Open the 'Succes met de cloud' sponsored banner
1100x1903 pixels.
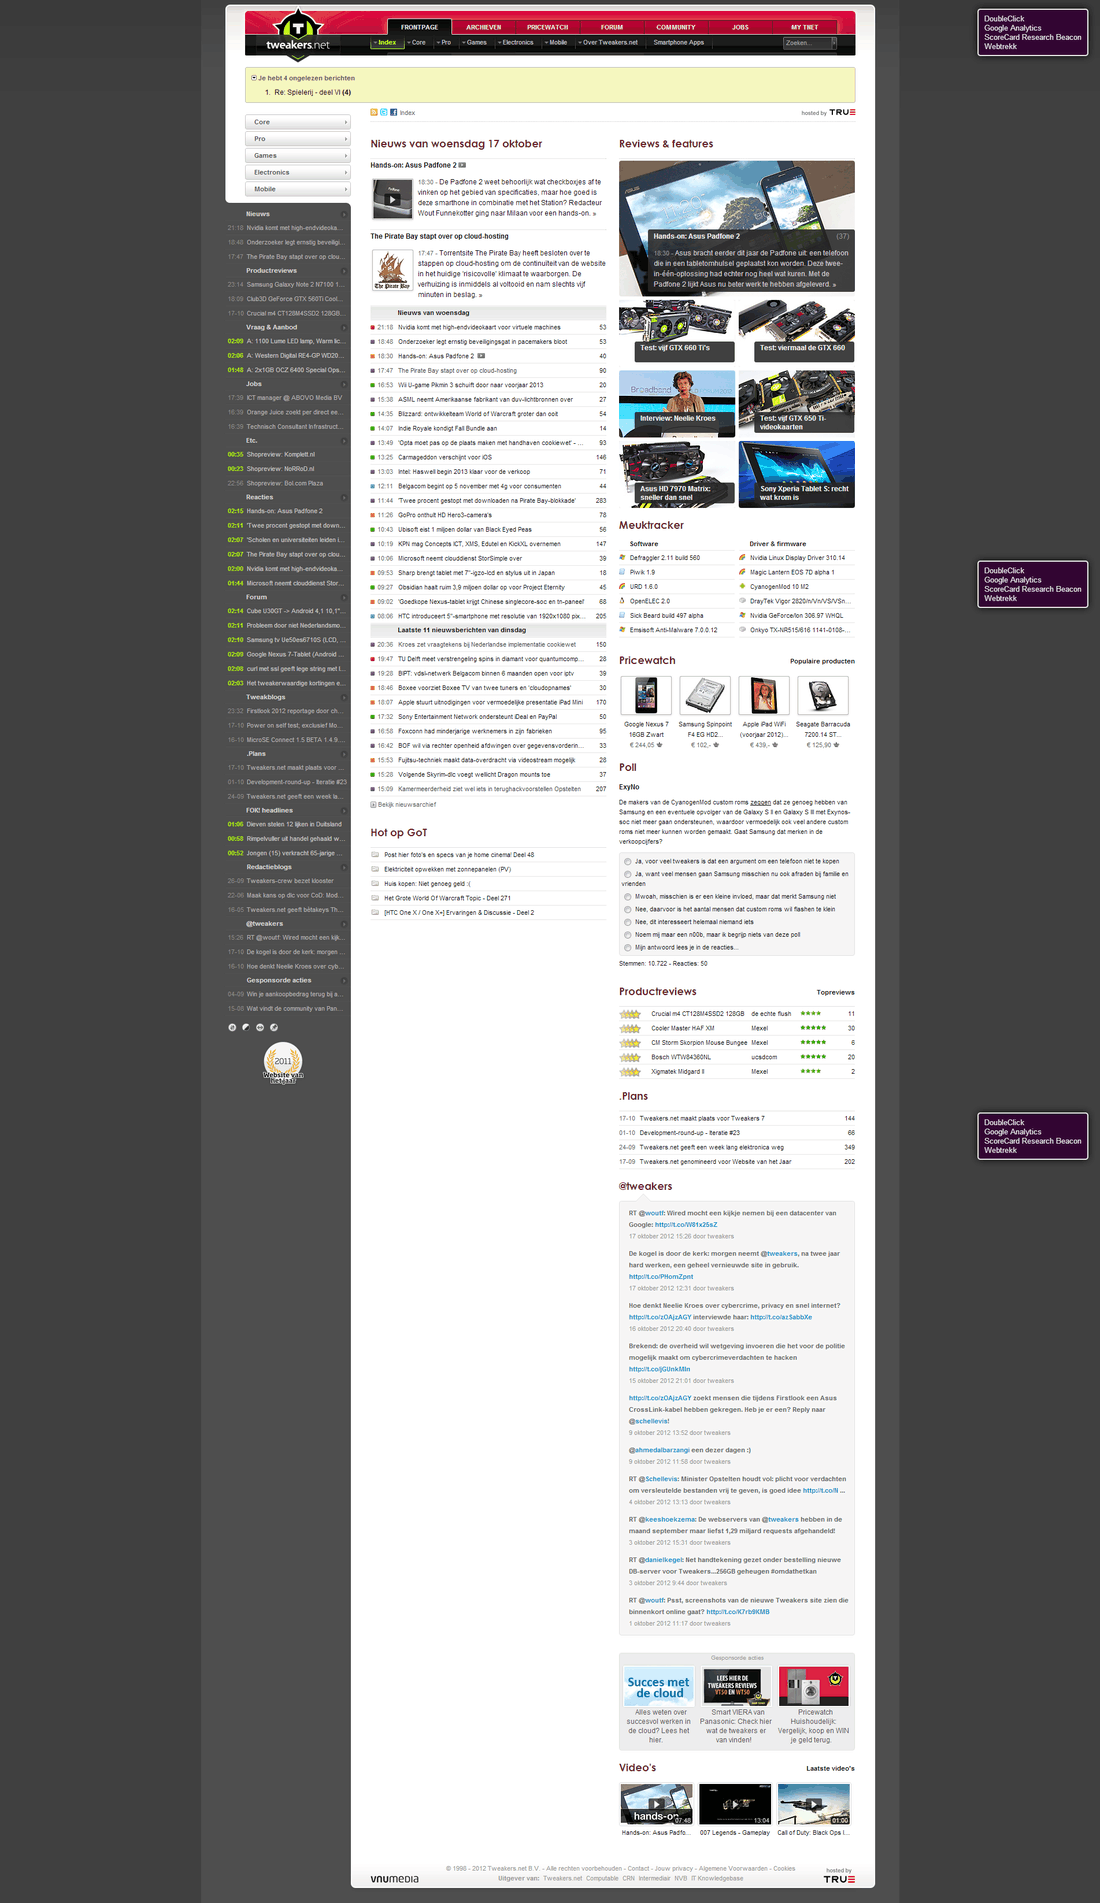(x=658, y=1688)
